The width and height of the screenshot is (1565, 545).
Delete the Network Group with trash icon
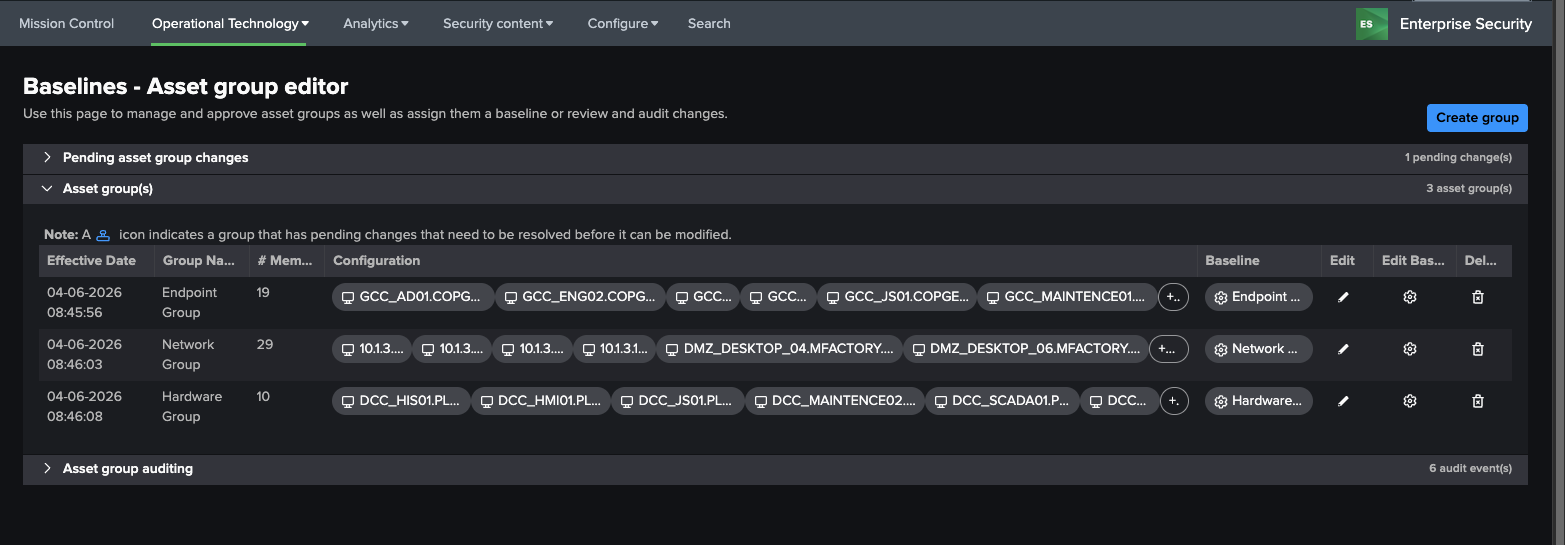point(1478,349)
